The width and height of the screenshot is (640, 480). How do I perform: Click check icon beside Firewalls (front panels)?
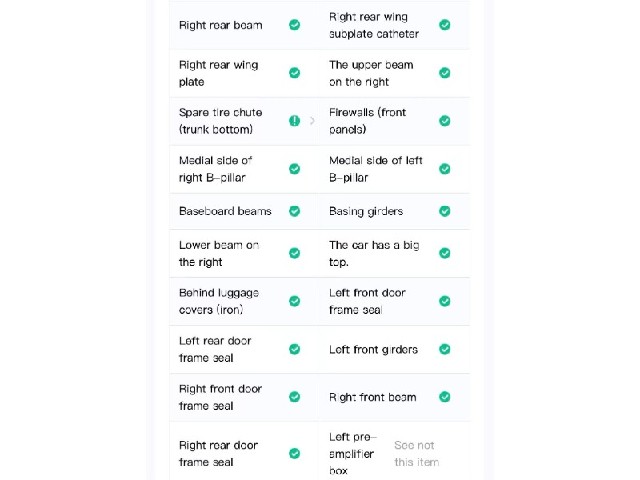tap(444, 121)
